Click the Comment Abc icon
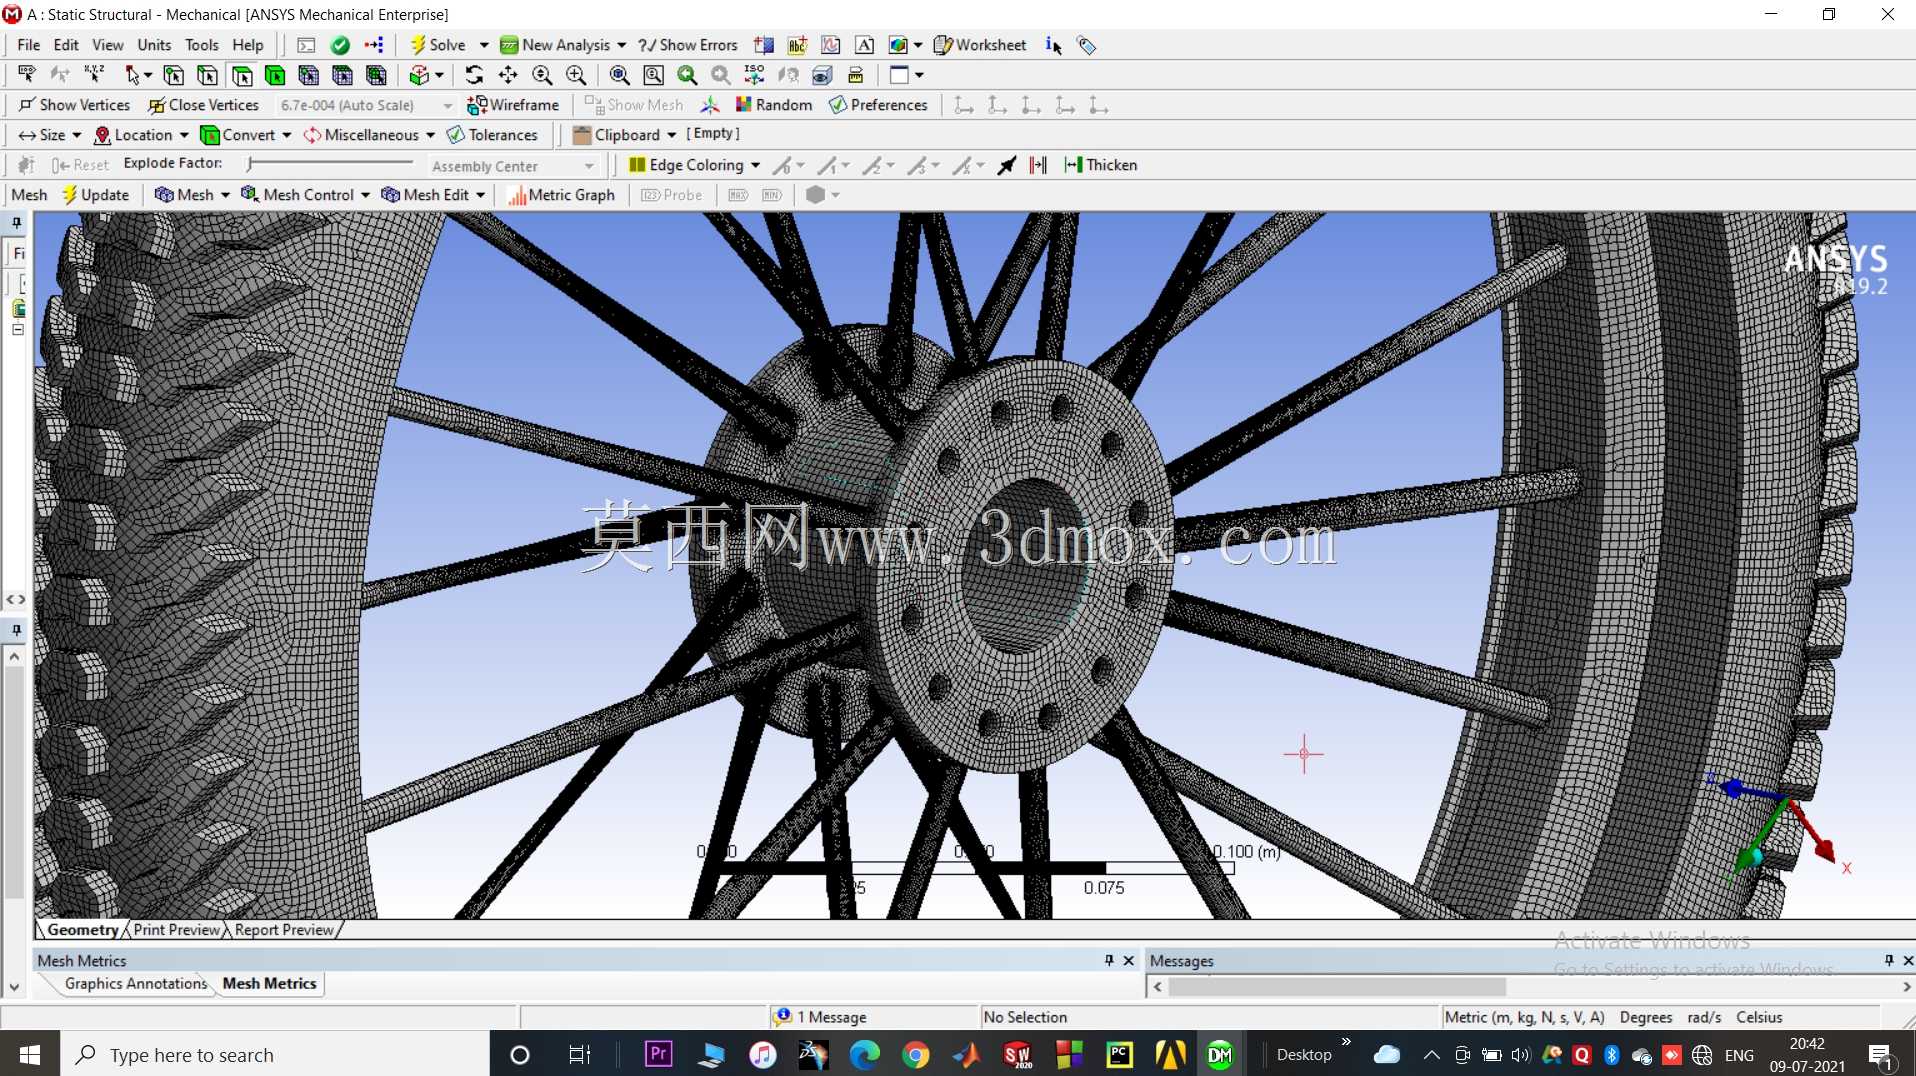1916x1076 pixels. [797, 45]
